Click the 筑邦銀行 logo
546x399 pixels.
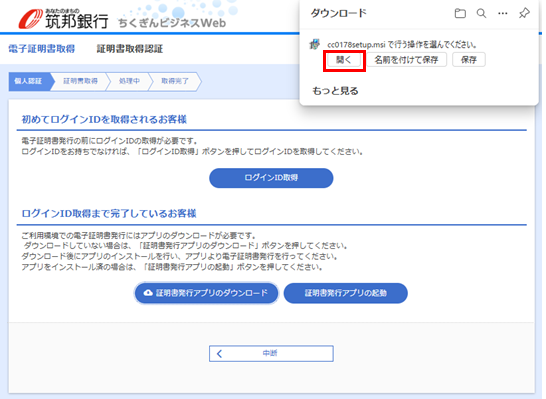(63, 19)
